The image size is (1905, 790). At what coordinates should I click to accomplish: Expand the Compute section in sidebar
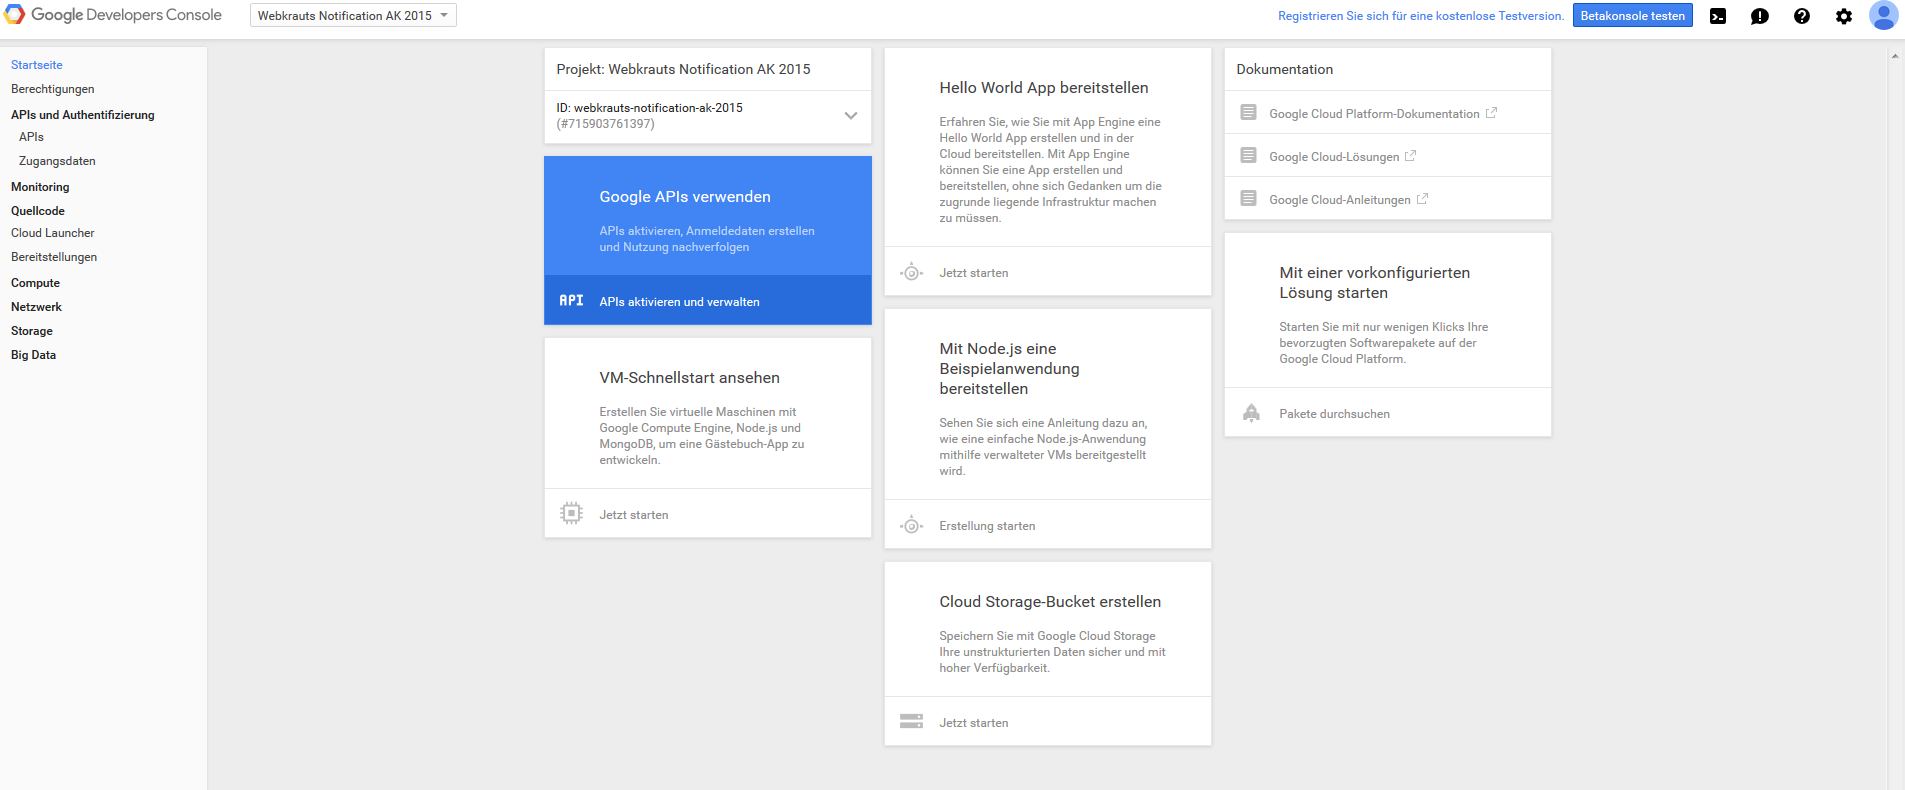tap(35, 283)
